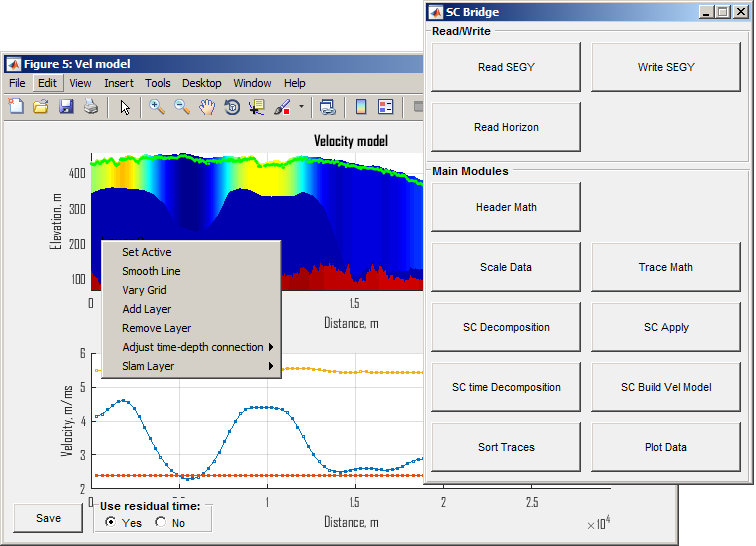
Task: Launch the SC Decomposition module
Action: 506,327
